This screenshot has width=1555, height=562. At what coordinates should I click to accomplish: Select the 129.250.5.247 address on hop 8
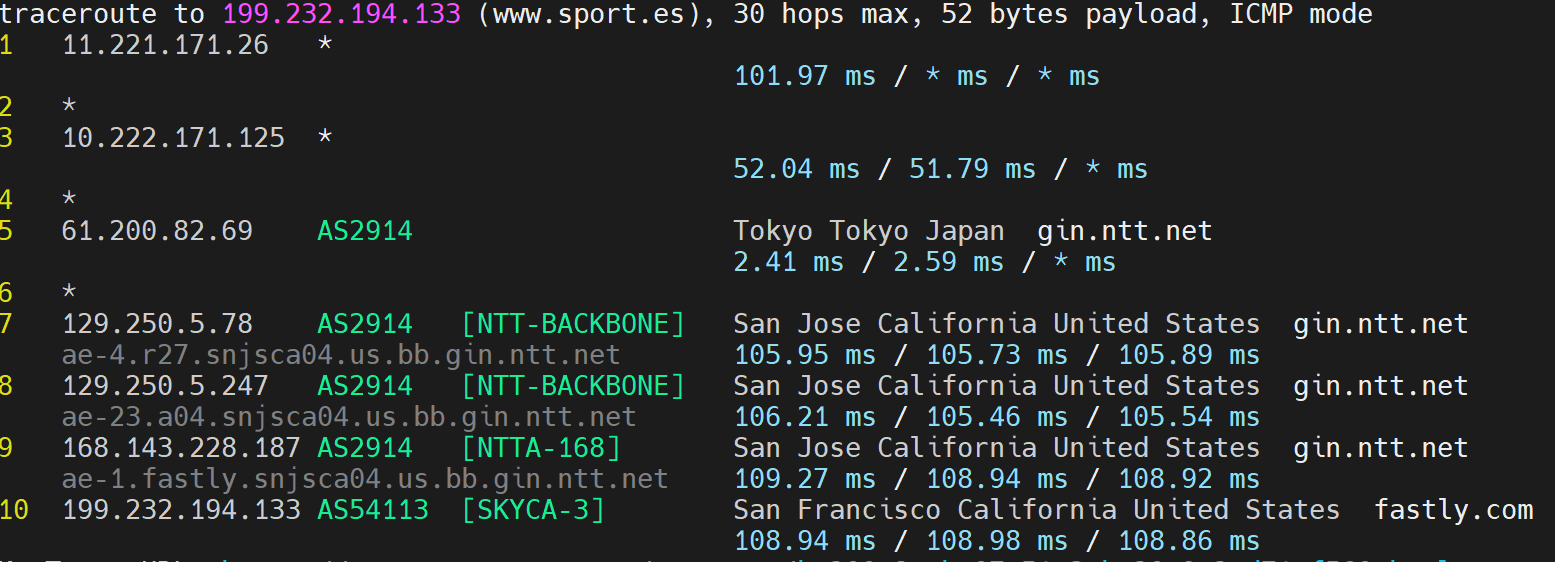tap(165, 386)
